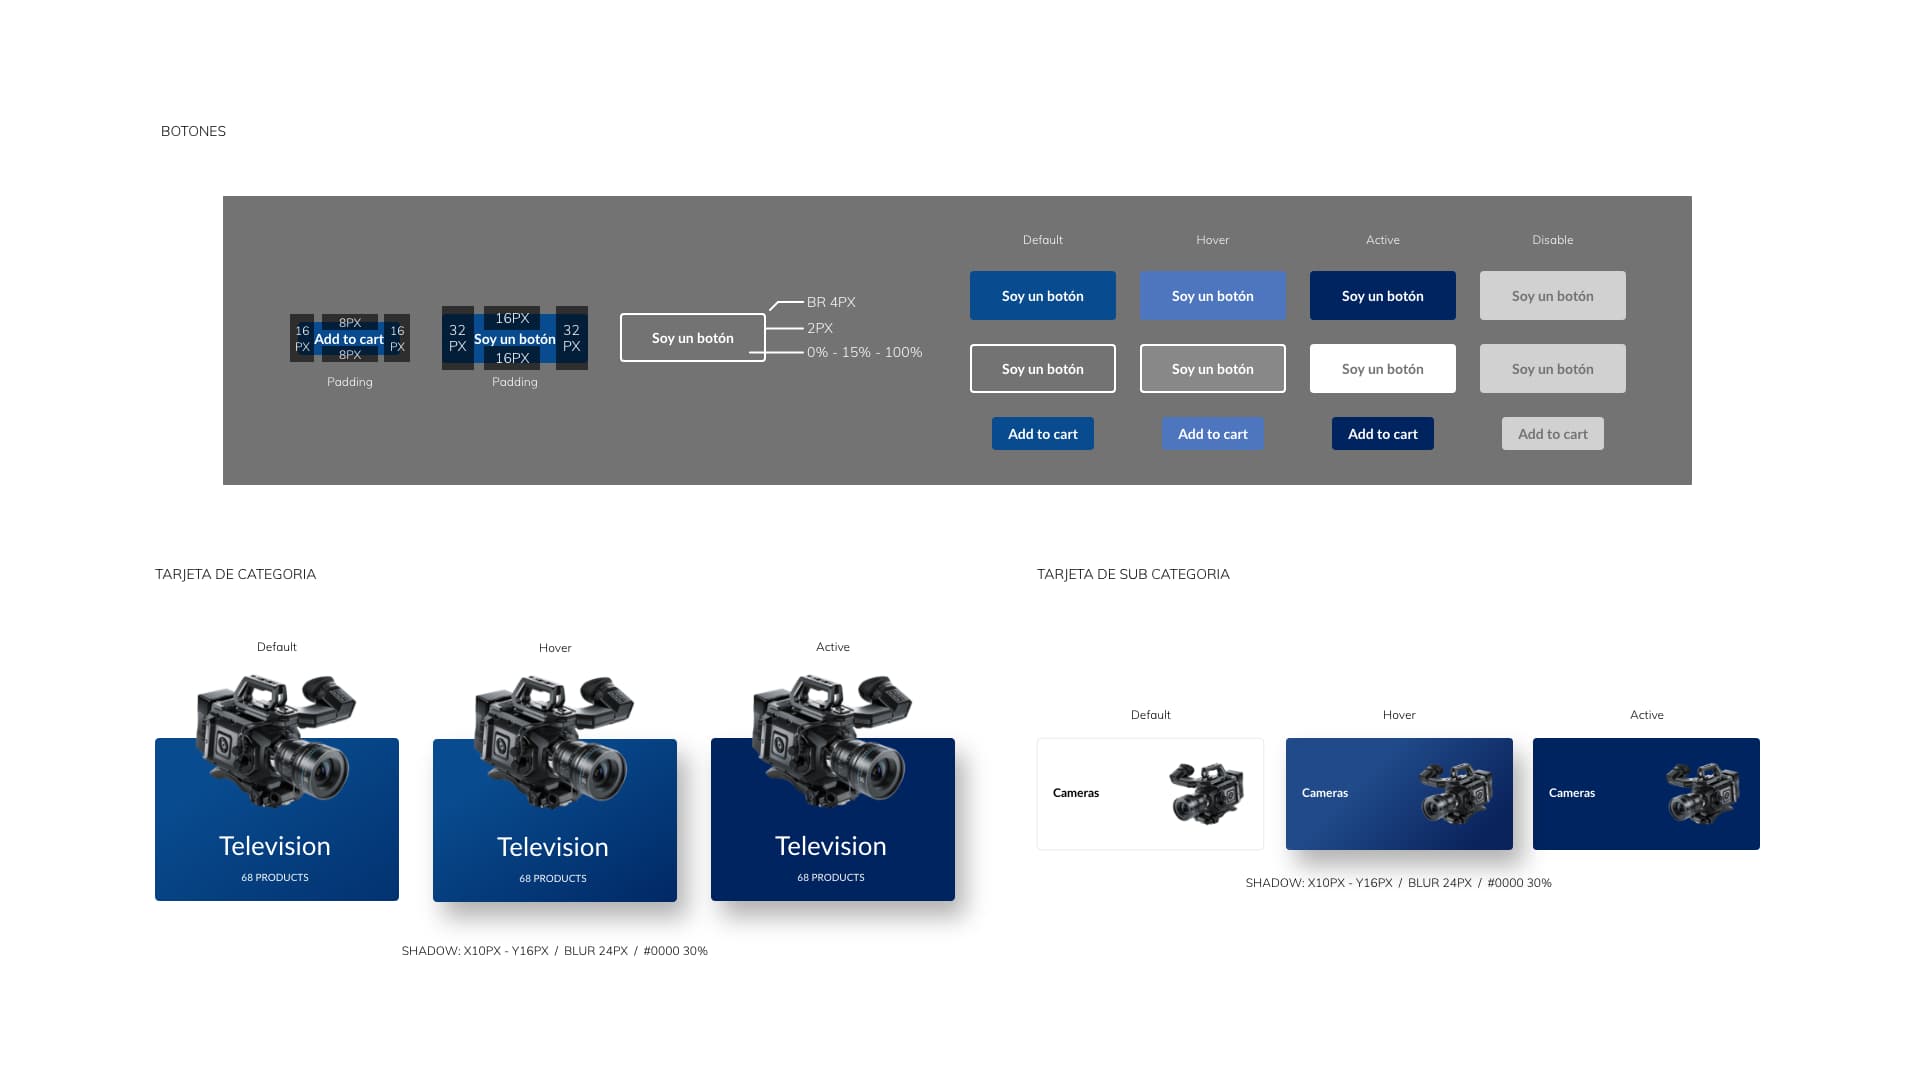This screenshot has width=1920, height=1080.
Task: Click the Active white 'Soy un botón' button
Action: (x=1382, y=369)
